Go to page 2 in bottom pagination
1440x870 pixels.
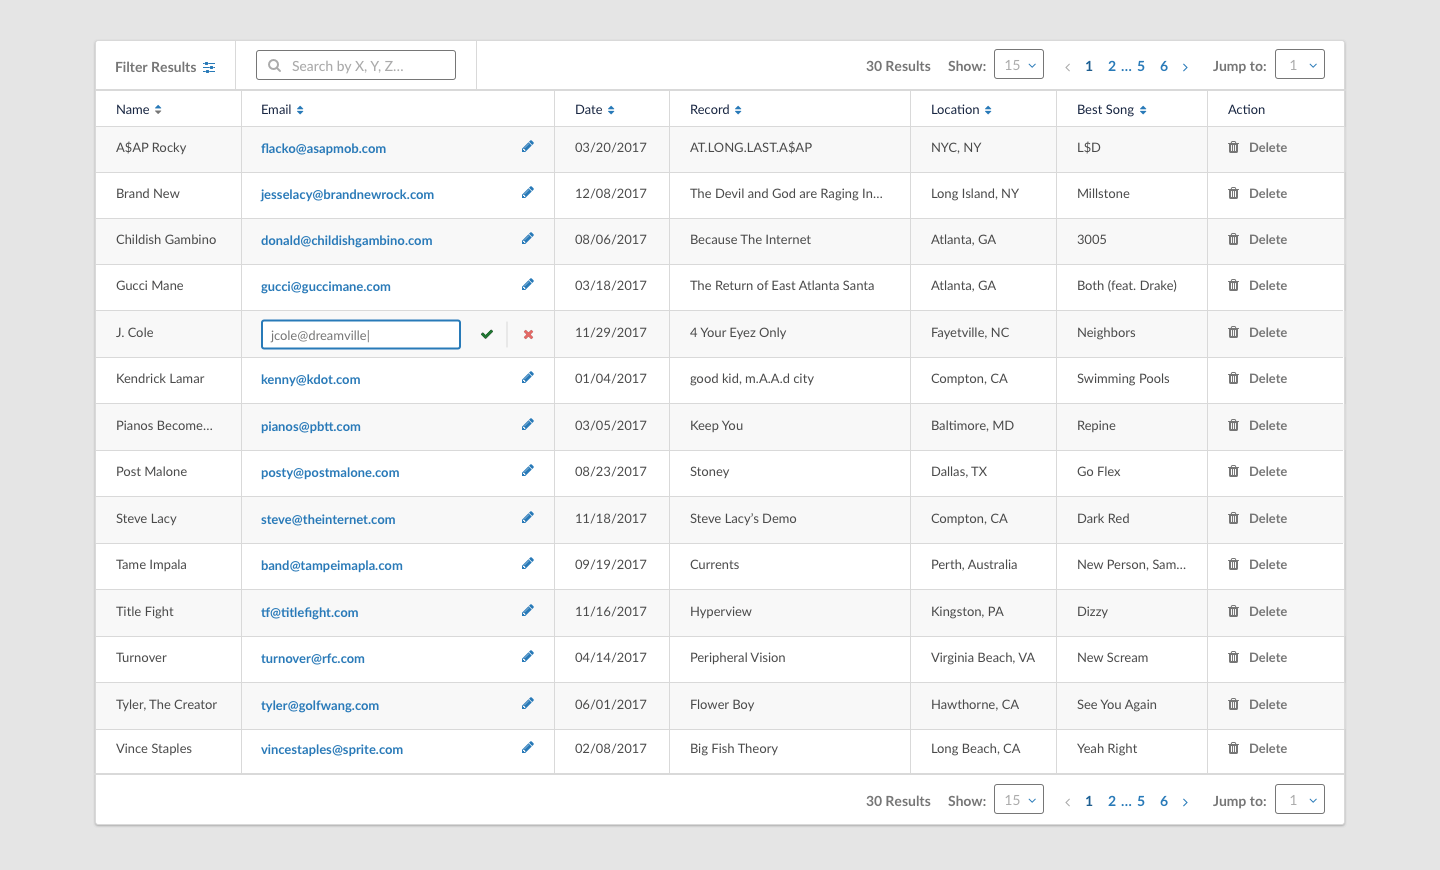[1112, 801]
